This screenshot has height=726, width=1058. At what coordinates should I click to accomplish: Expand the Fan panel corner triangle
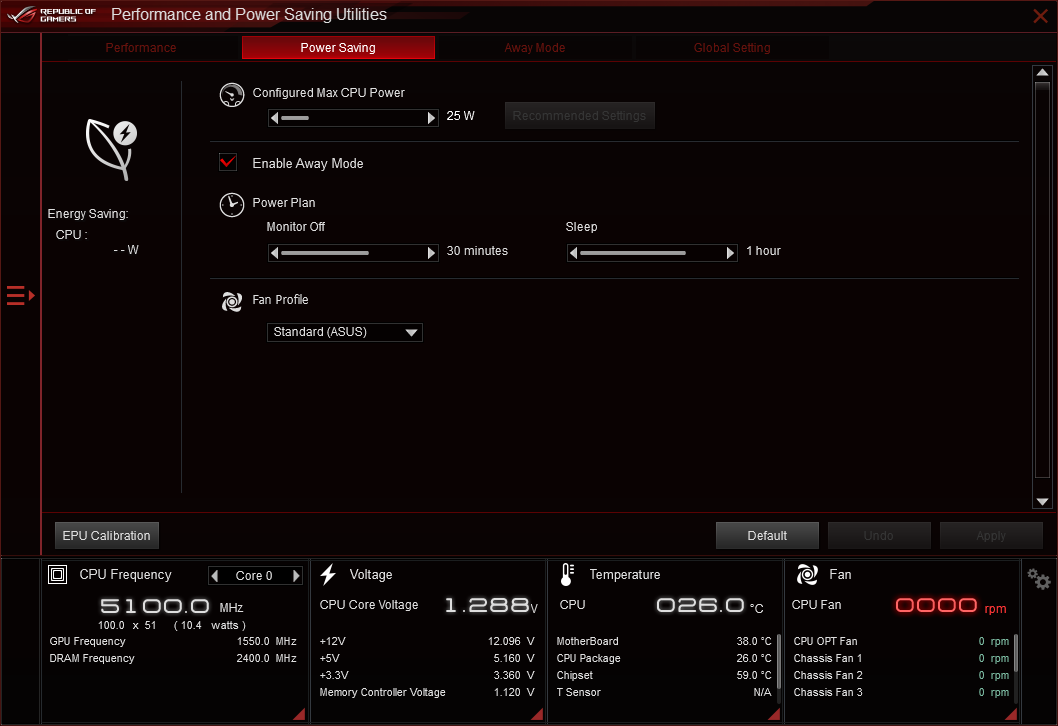pos(1011,714)
